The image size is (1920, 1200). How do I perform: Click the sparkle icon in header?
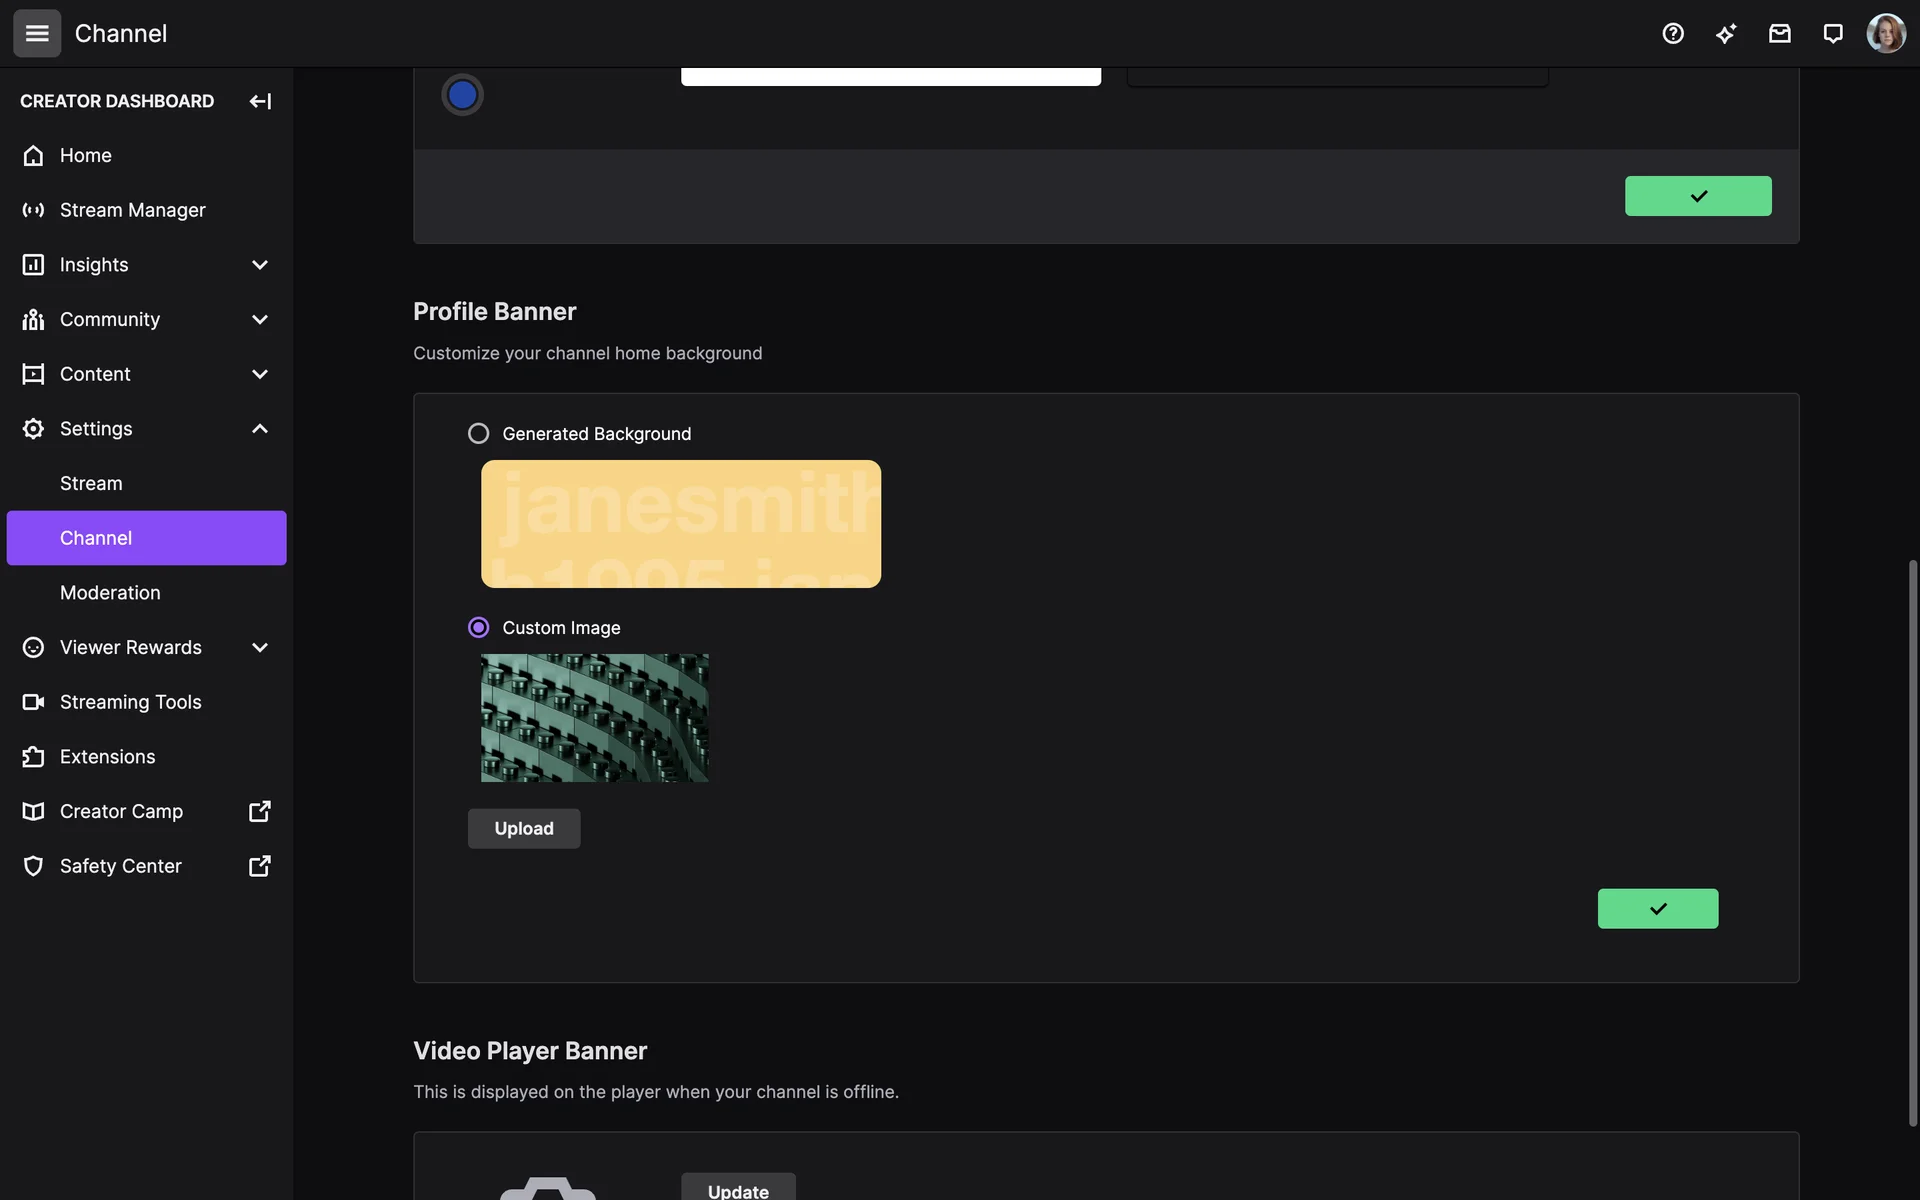[1726, 33]
